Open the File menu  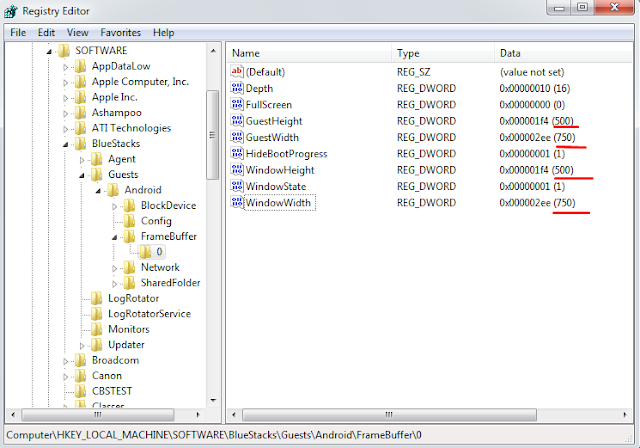coord(18,33)
